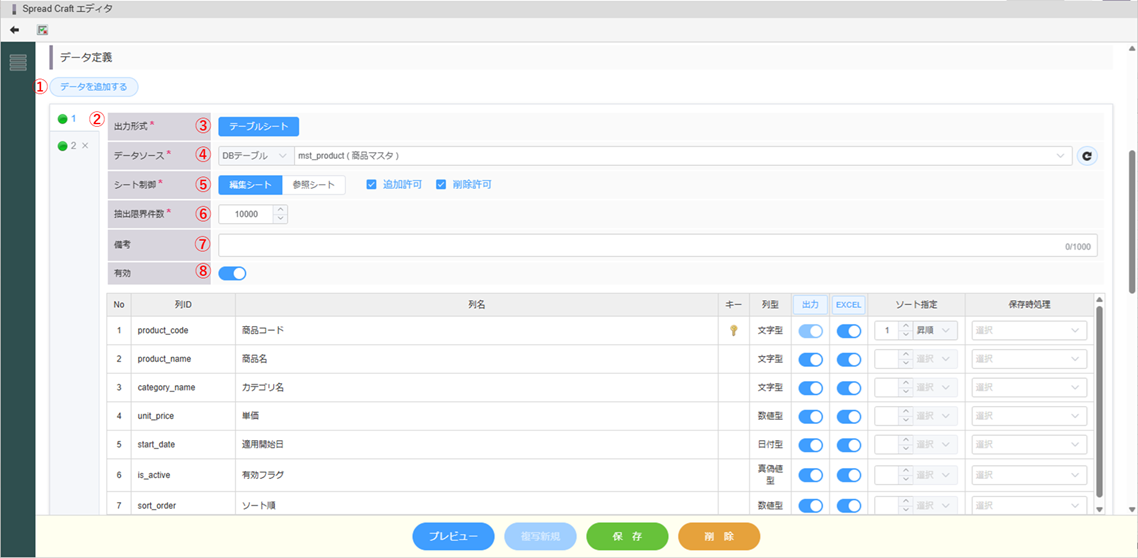The width and height of the screenshot is (1138, 558).
Task: Click the back arrow icon in toolbar
Action: 14,30
